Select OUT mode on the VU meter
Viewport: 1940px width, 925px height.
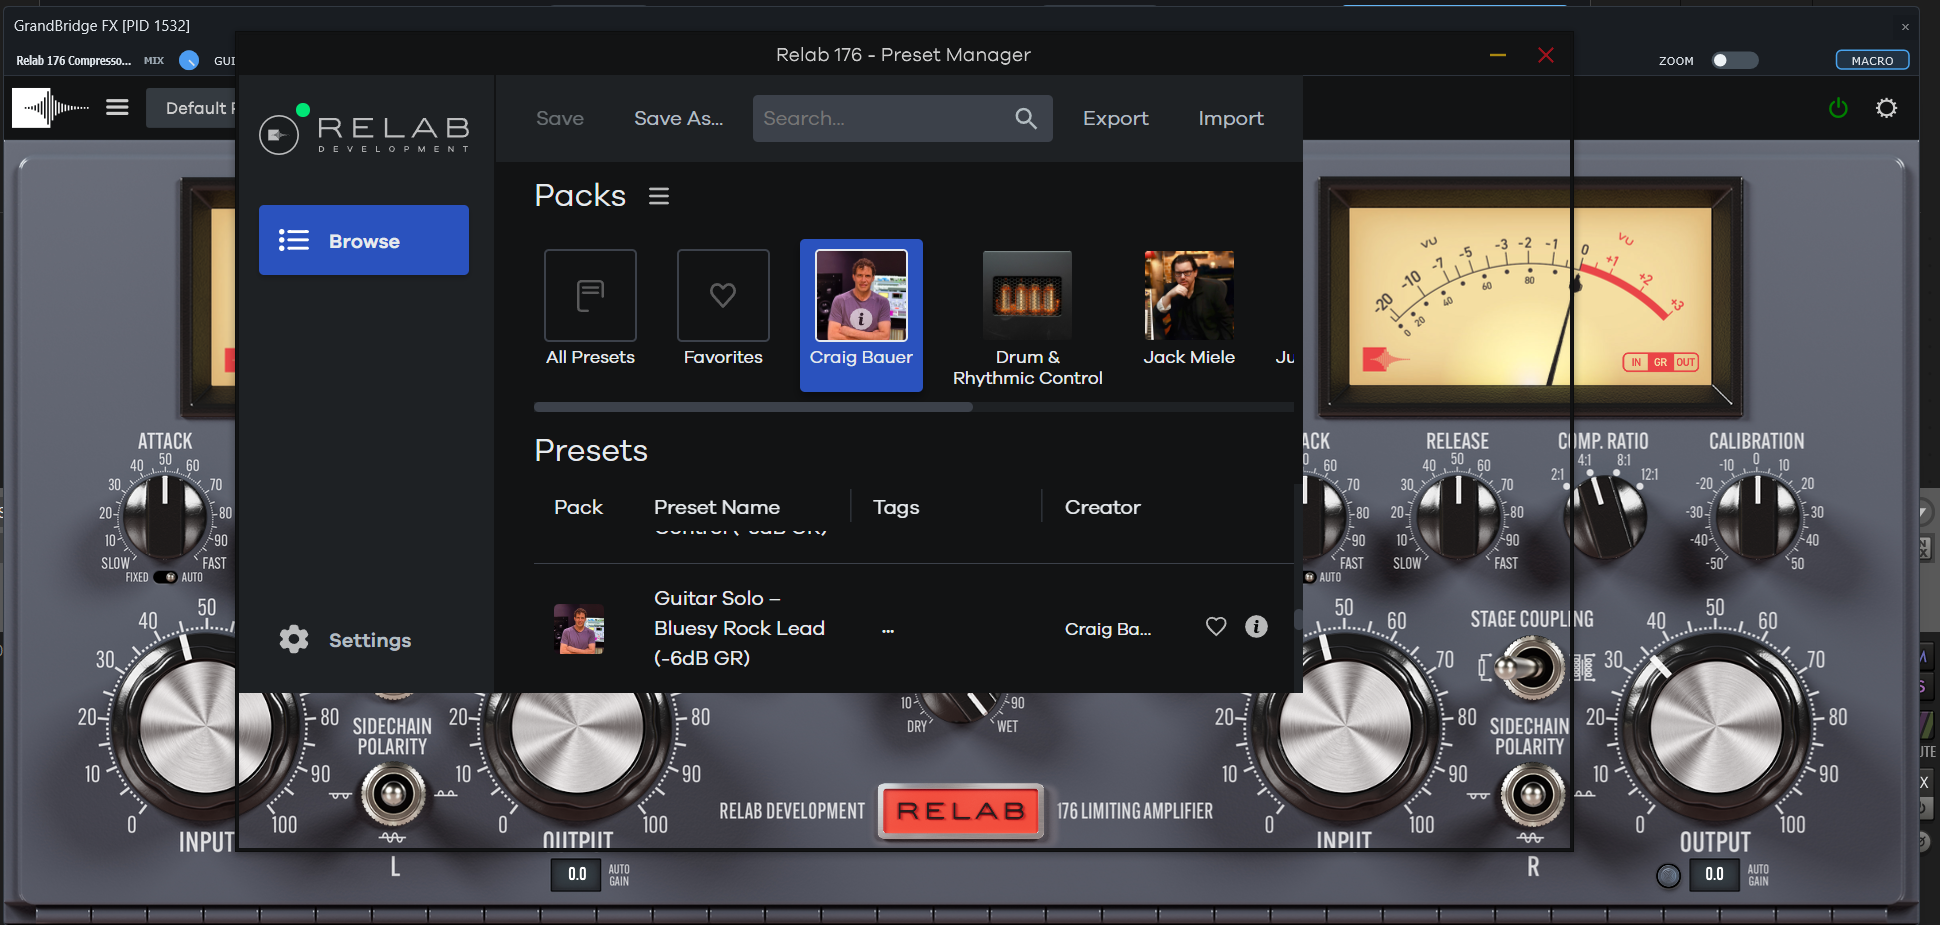(1686, 362)
